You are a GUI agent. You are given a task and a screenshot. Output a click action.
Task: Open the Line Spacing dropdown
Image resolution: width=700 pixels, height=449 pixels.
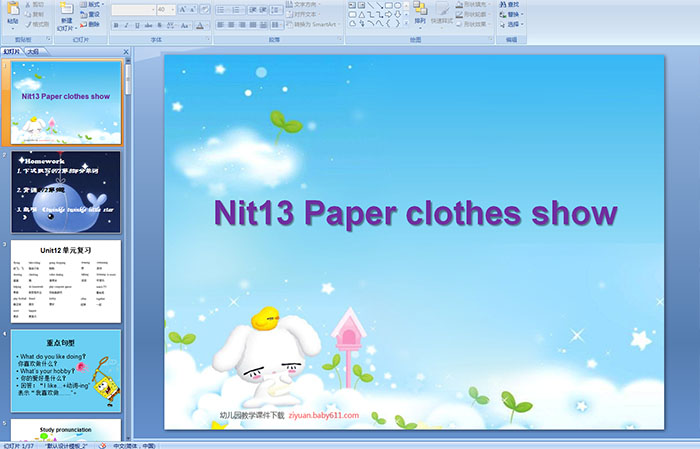click(x=276, y=10)
